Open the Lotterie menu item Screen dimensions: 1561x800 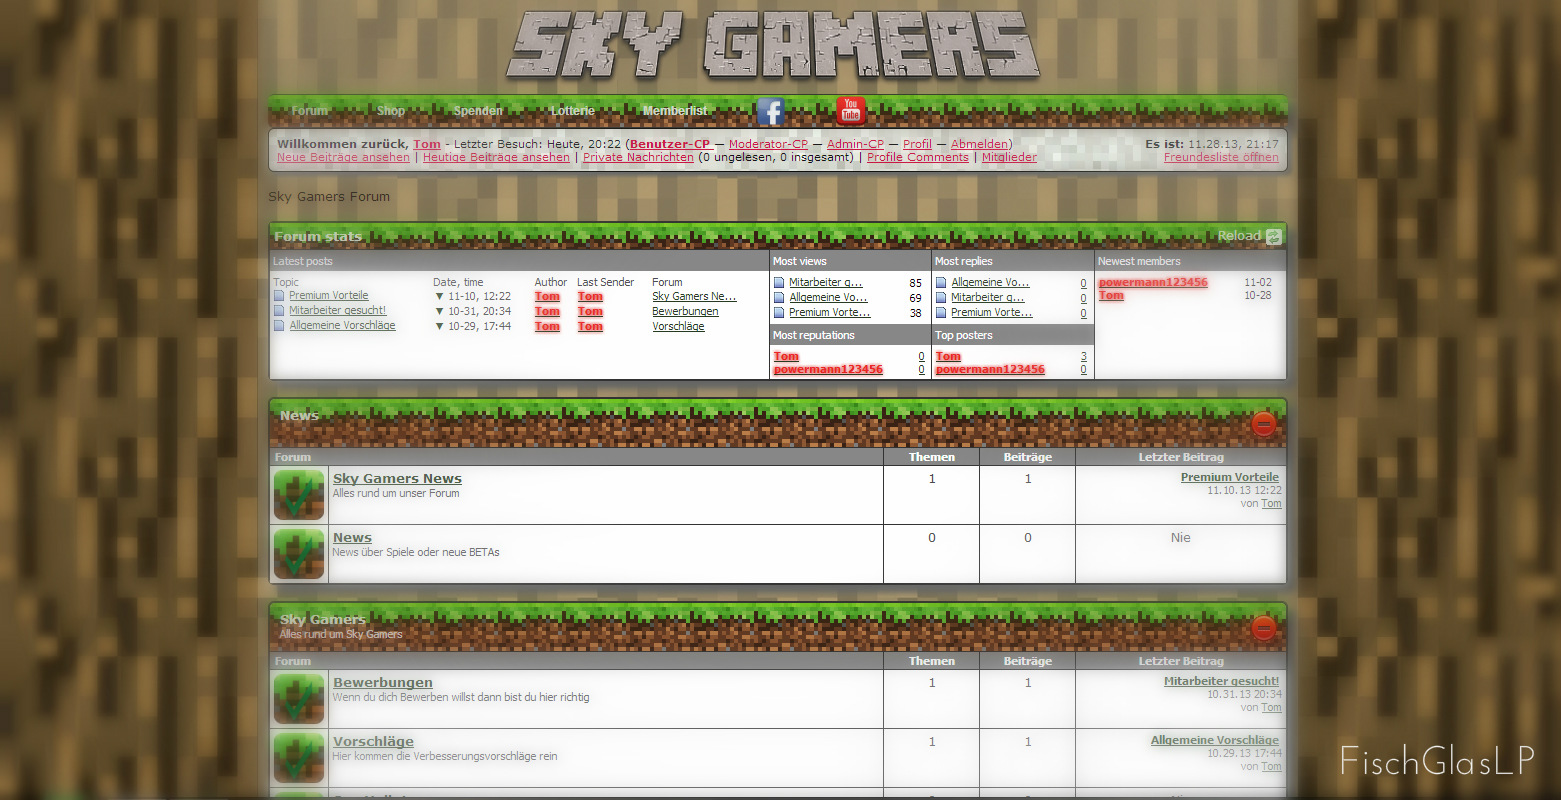tap(572, 111)
